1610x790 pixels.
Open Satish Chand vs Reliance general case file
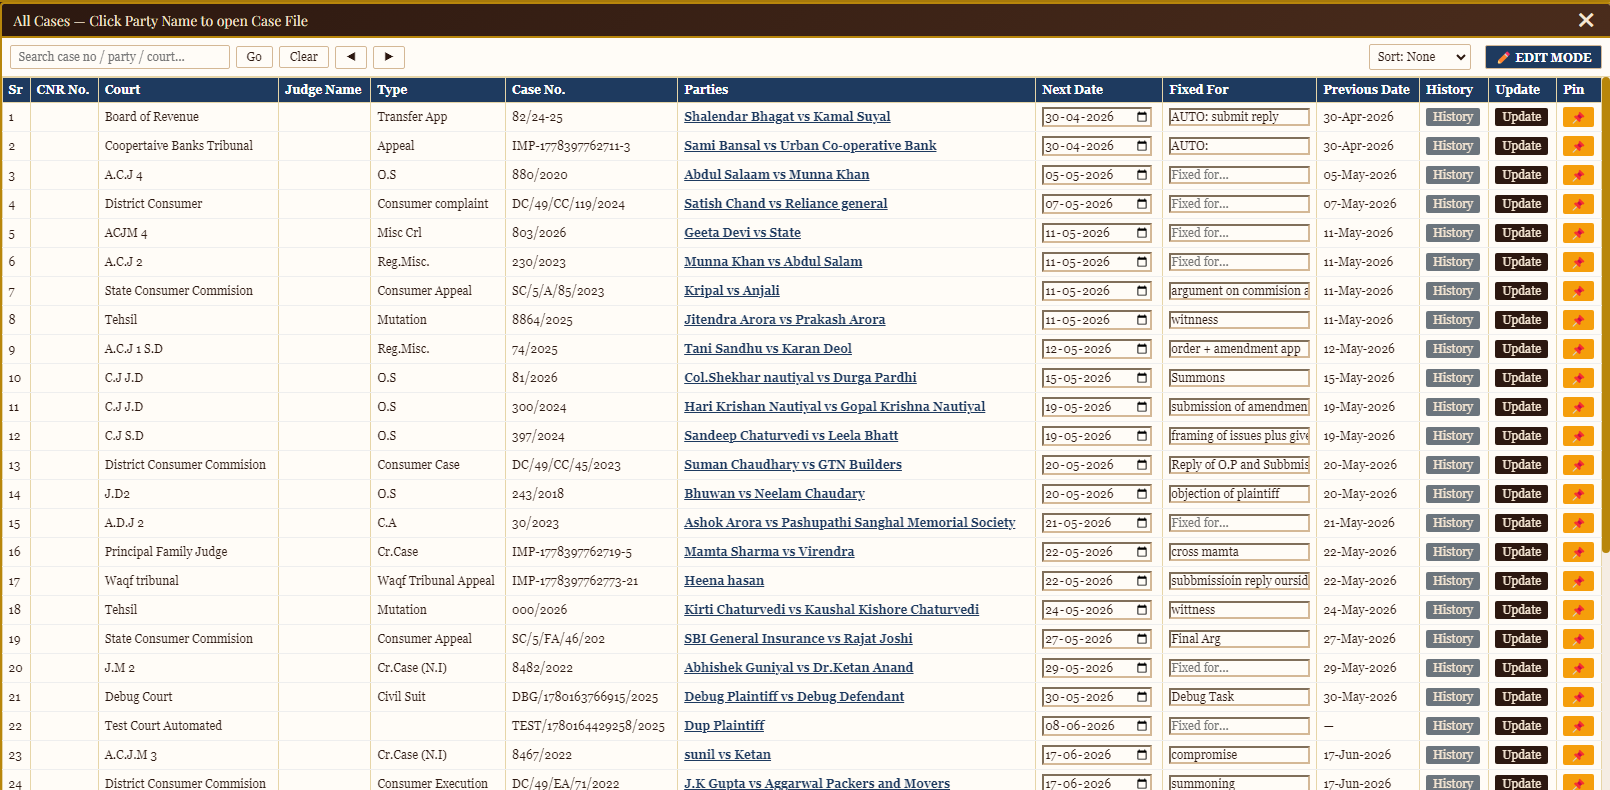[x=785, y=204]
